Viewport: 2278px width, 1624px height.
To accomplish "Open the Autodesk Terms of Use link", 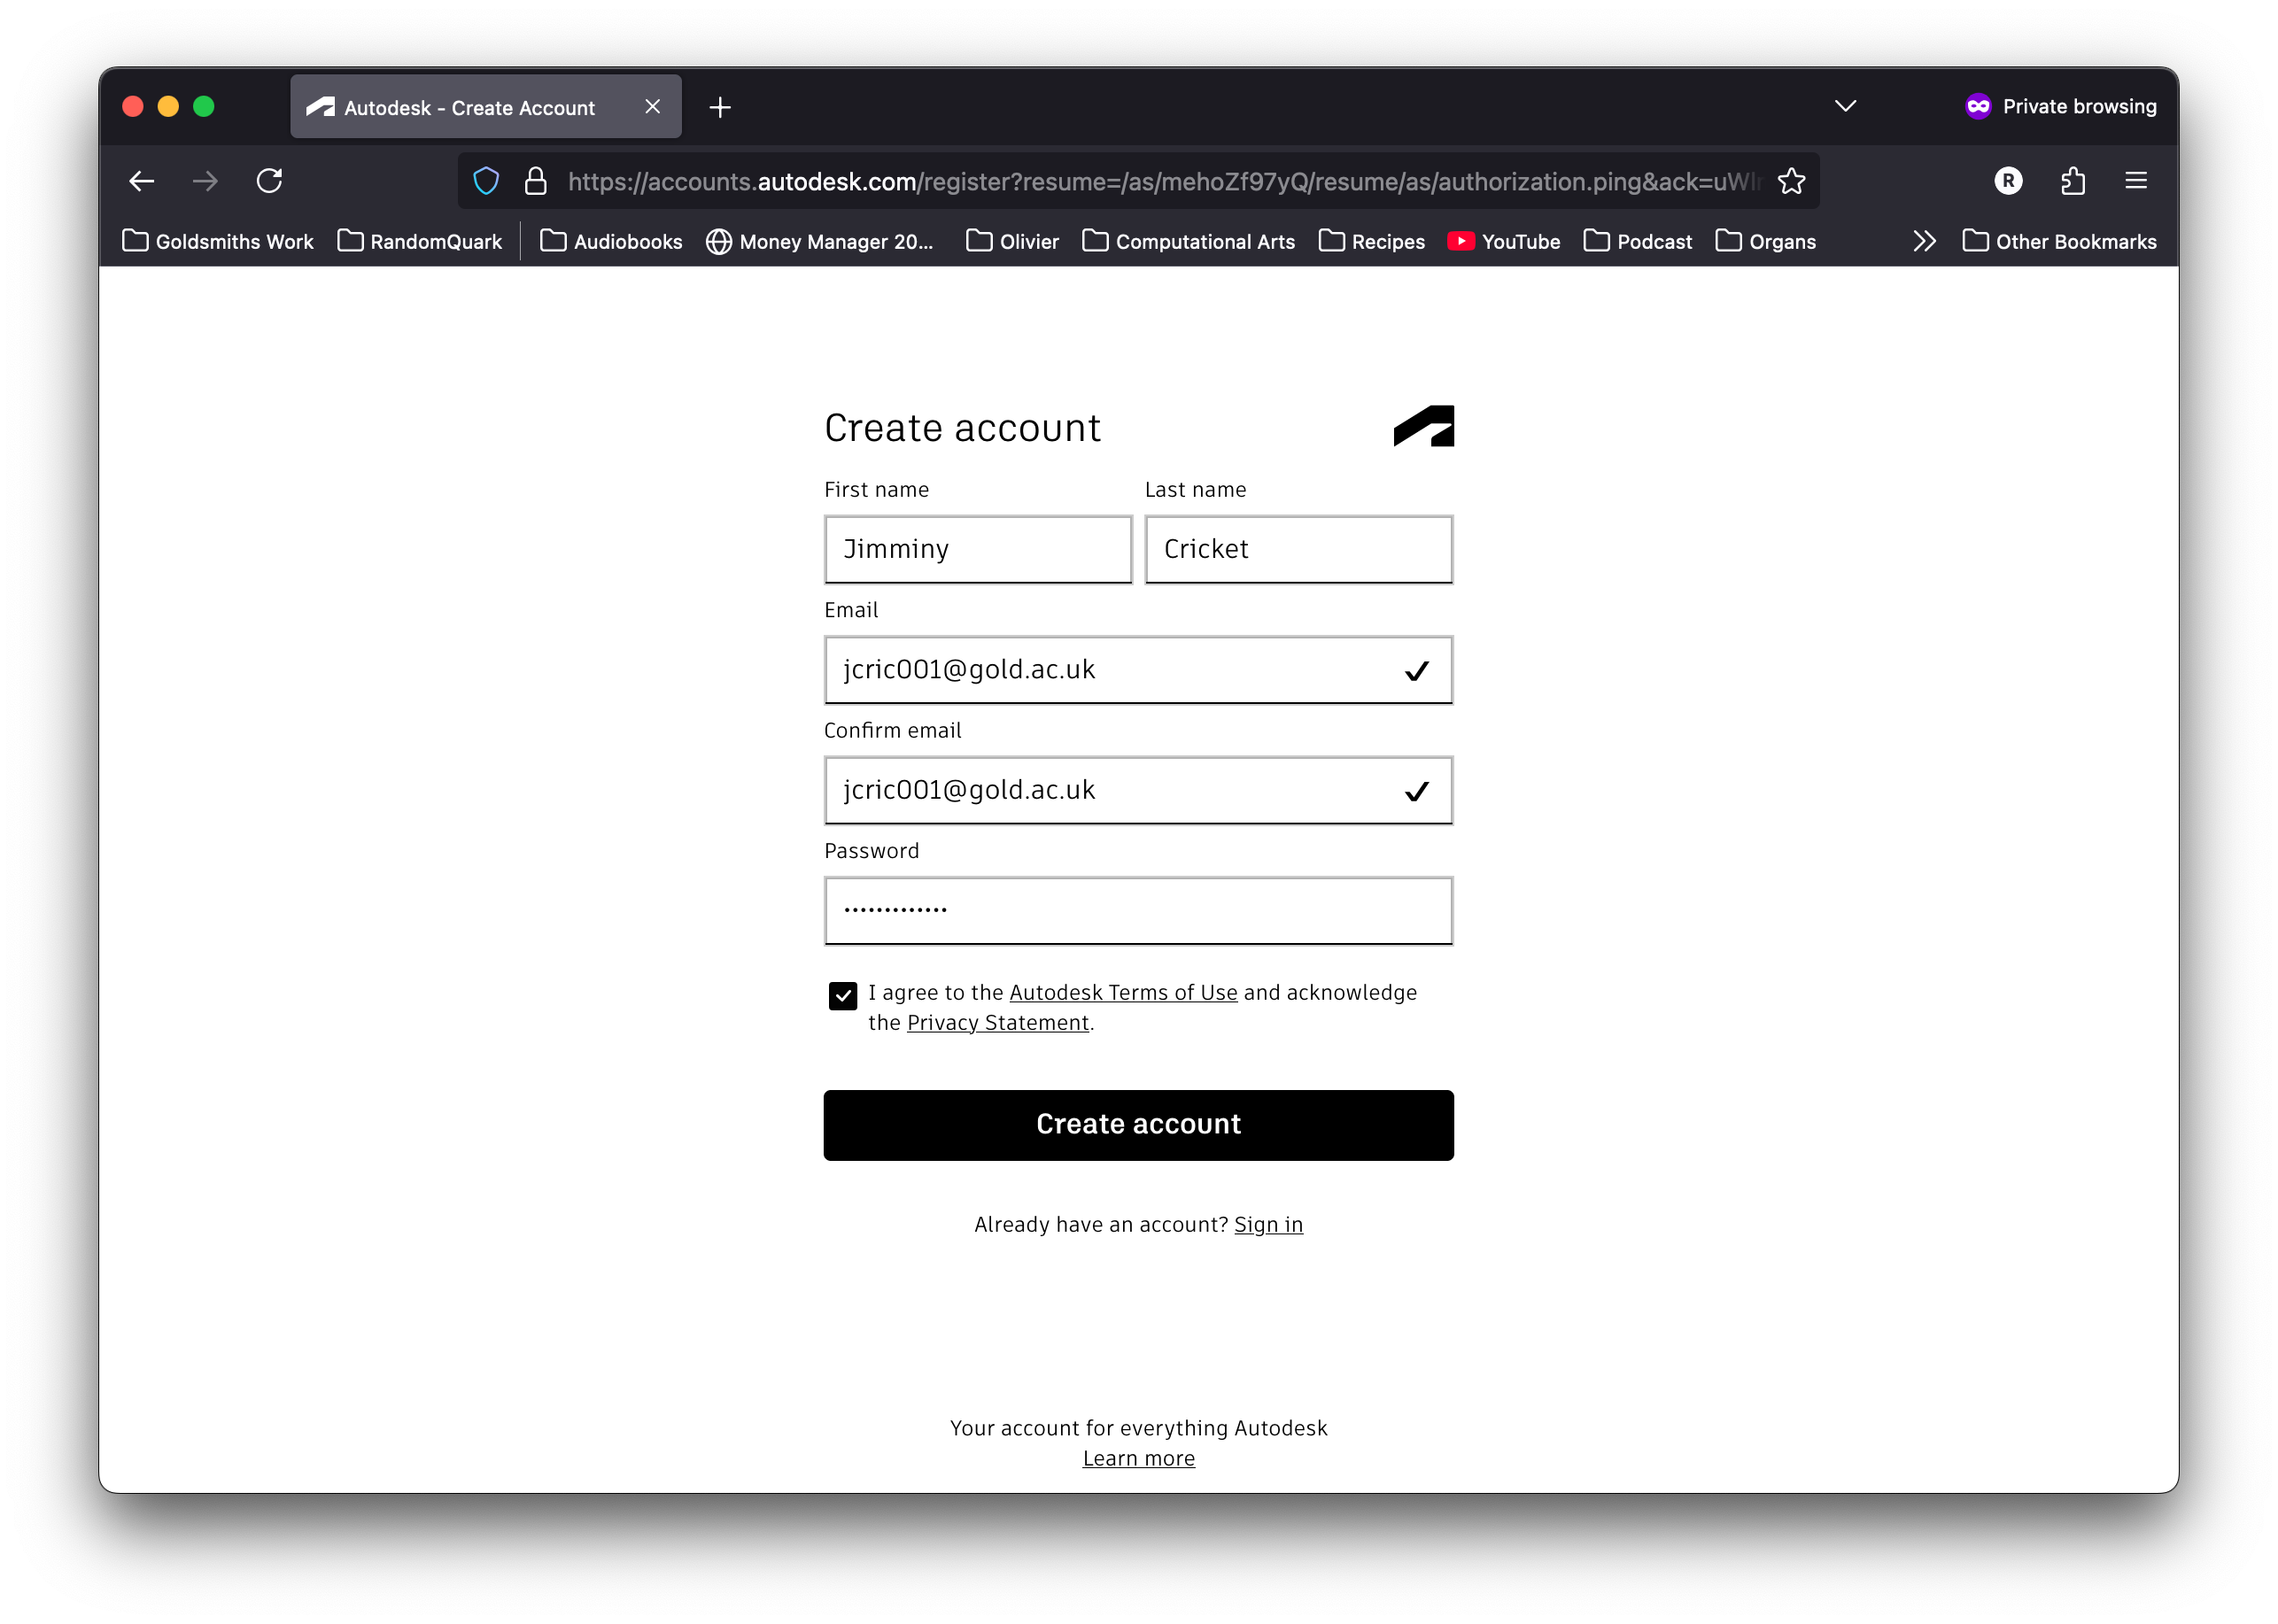I will click(x=1123, y=992).
